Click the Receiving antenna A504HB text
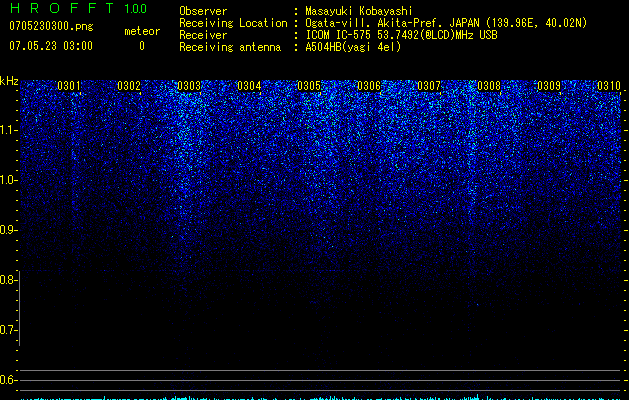Screen dimensions: 629x400 353,47
